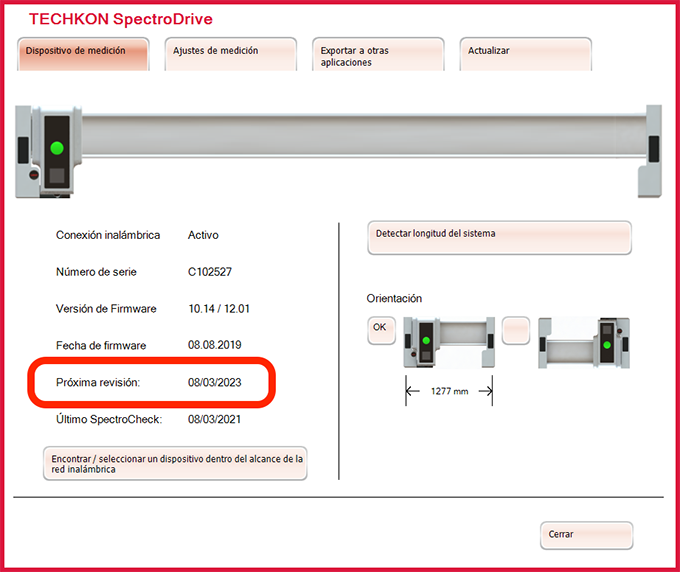Click gray square below green LED
This screenshot has width=680, height=572.
57,176
